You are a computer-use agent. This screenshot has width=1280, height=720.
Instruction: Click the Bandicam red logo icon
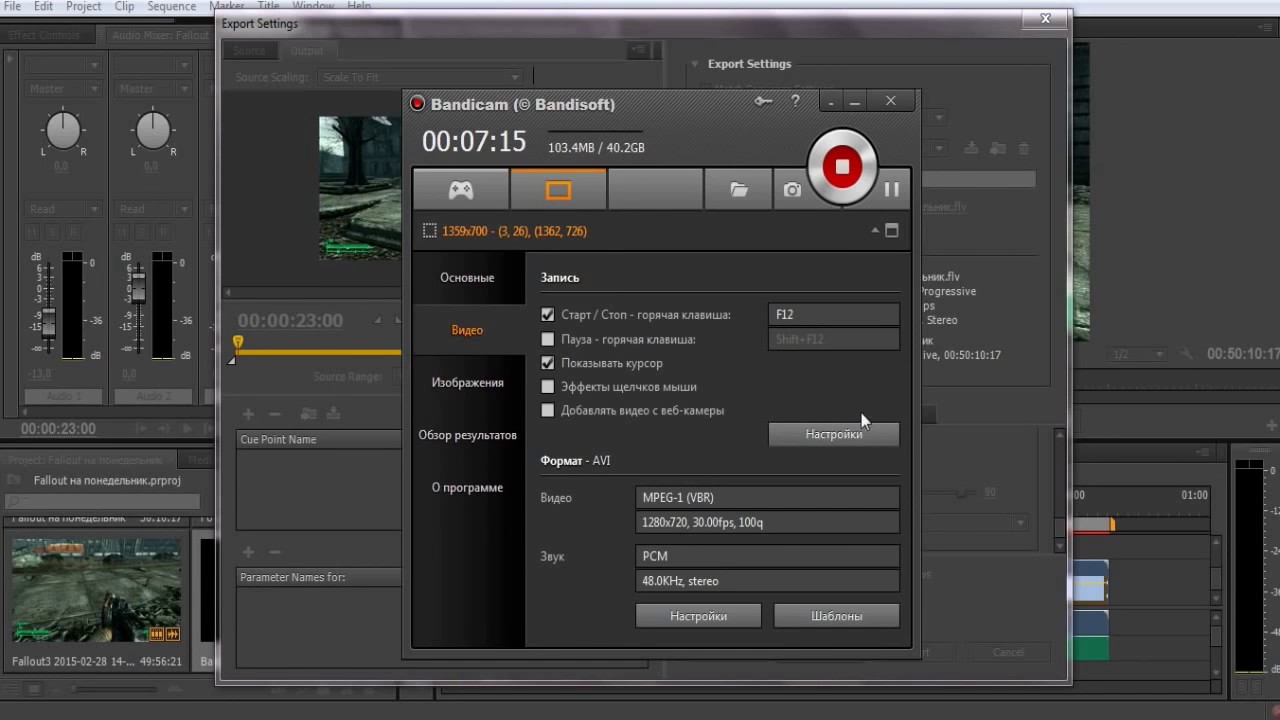418,104
